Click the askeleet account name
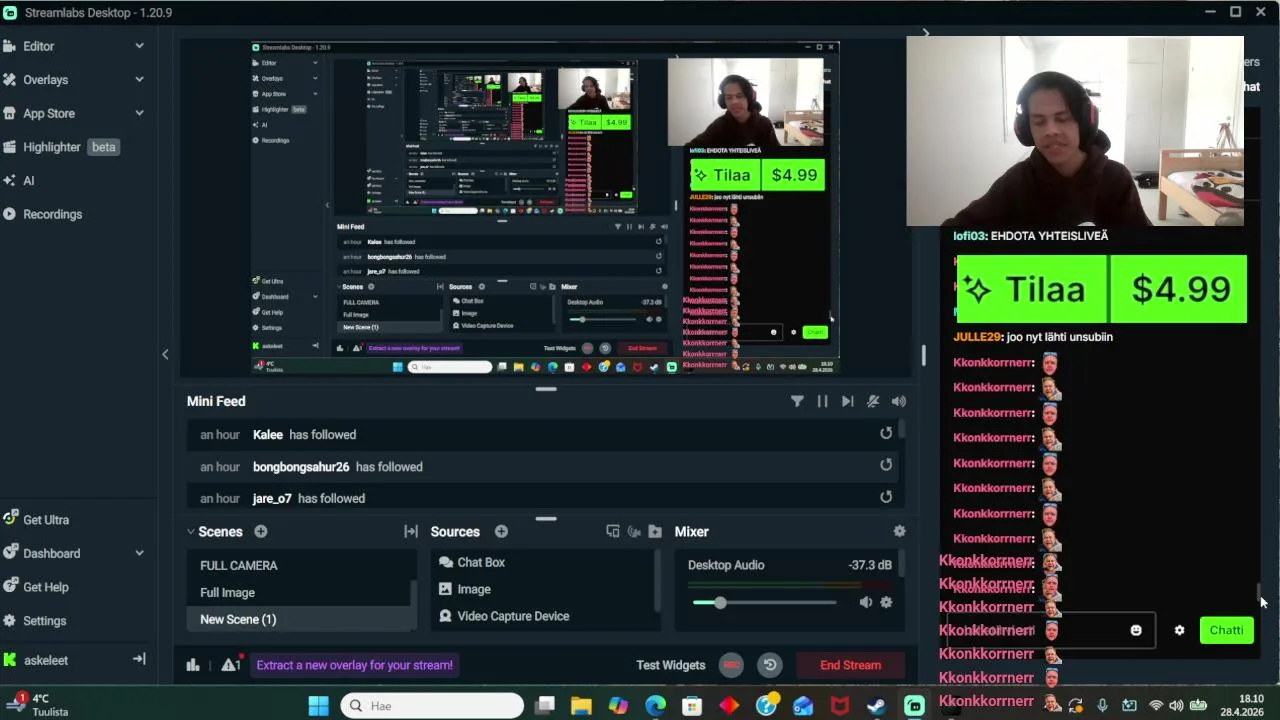Image resolution: width=1280 pixels, height=720 pixels. [x=45, y=660]
